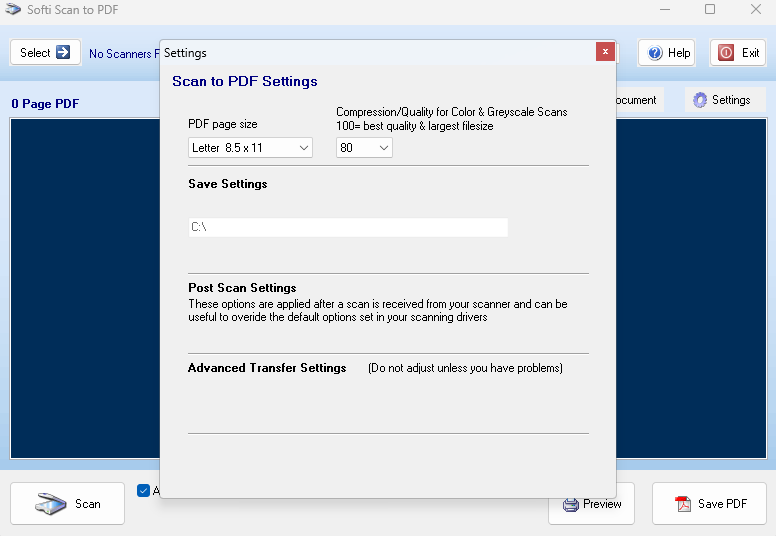The image size is (776, 536).
Task: Click the '0 Page PDF' label
Action: coord(45,103)
